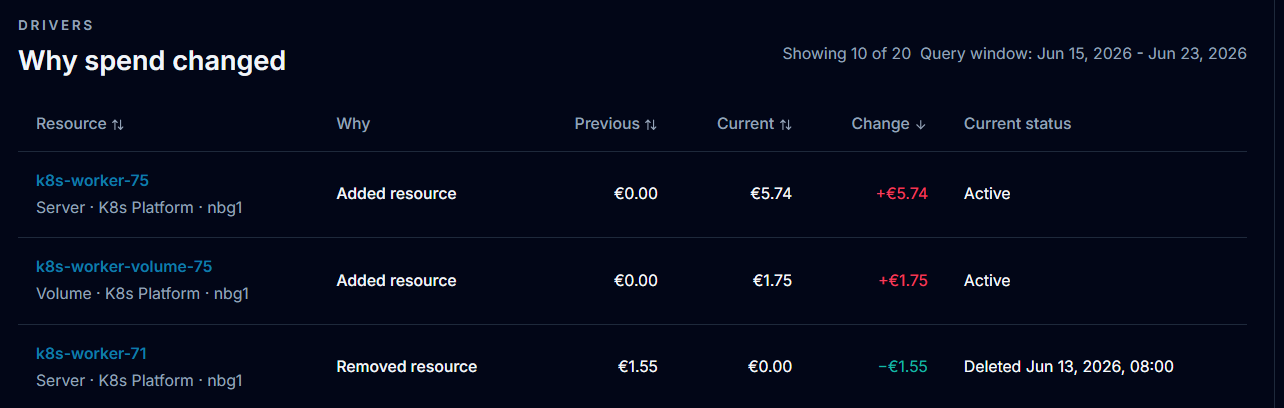Click previous cost €0.00 for k8s-worker-75

click(x=636, y=194)
